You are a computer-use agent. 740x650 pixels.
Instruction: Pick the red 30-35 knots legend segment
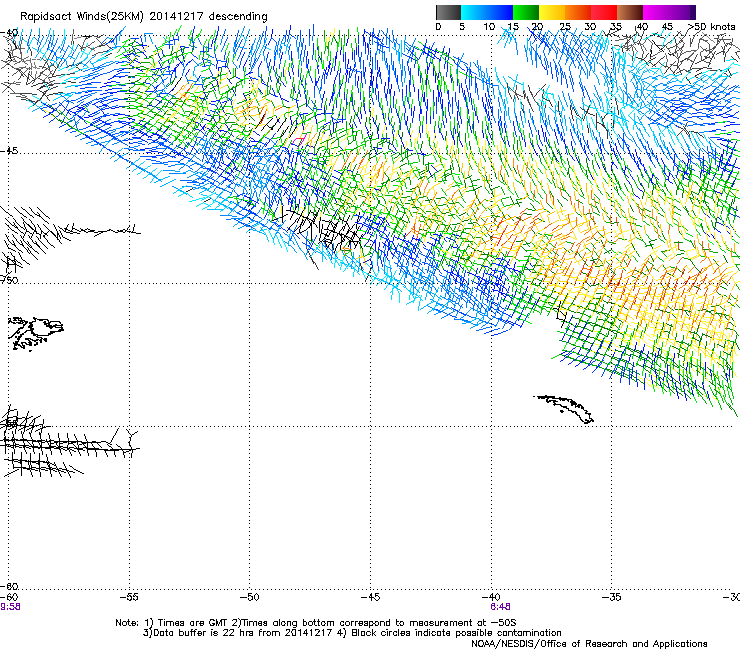pos(604,12)
